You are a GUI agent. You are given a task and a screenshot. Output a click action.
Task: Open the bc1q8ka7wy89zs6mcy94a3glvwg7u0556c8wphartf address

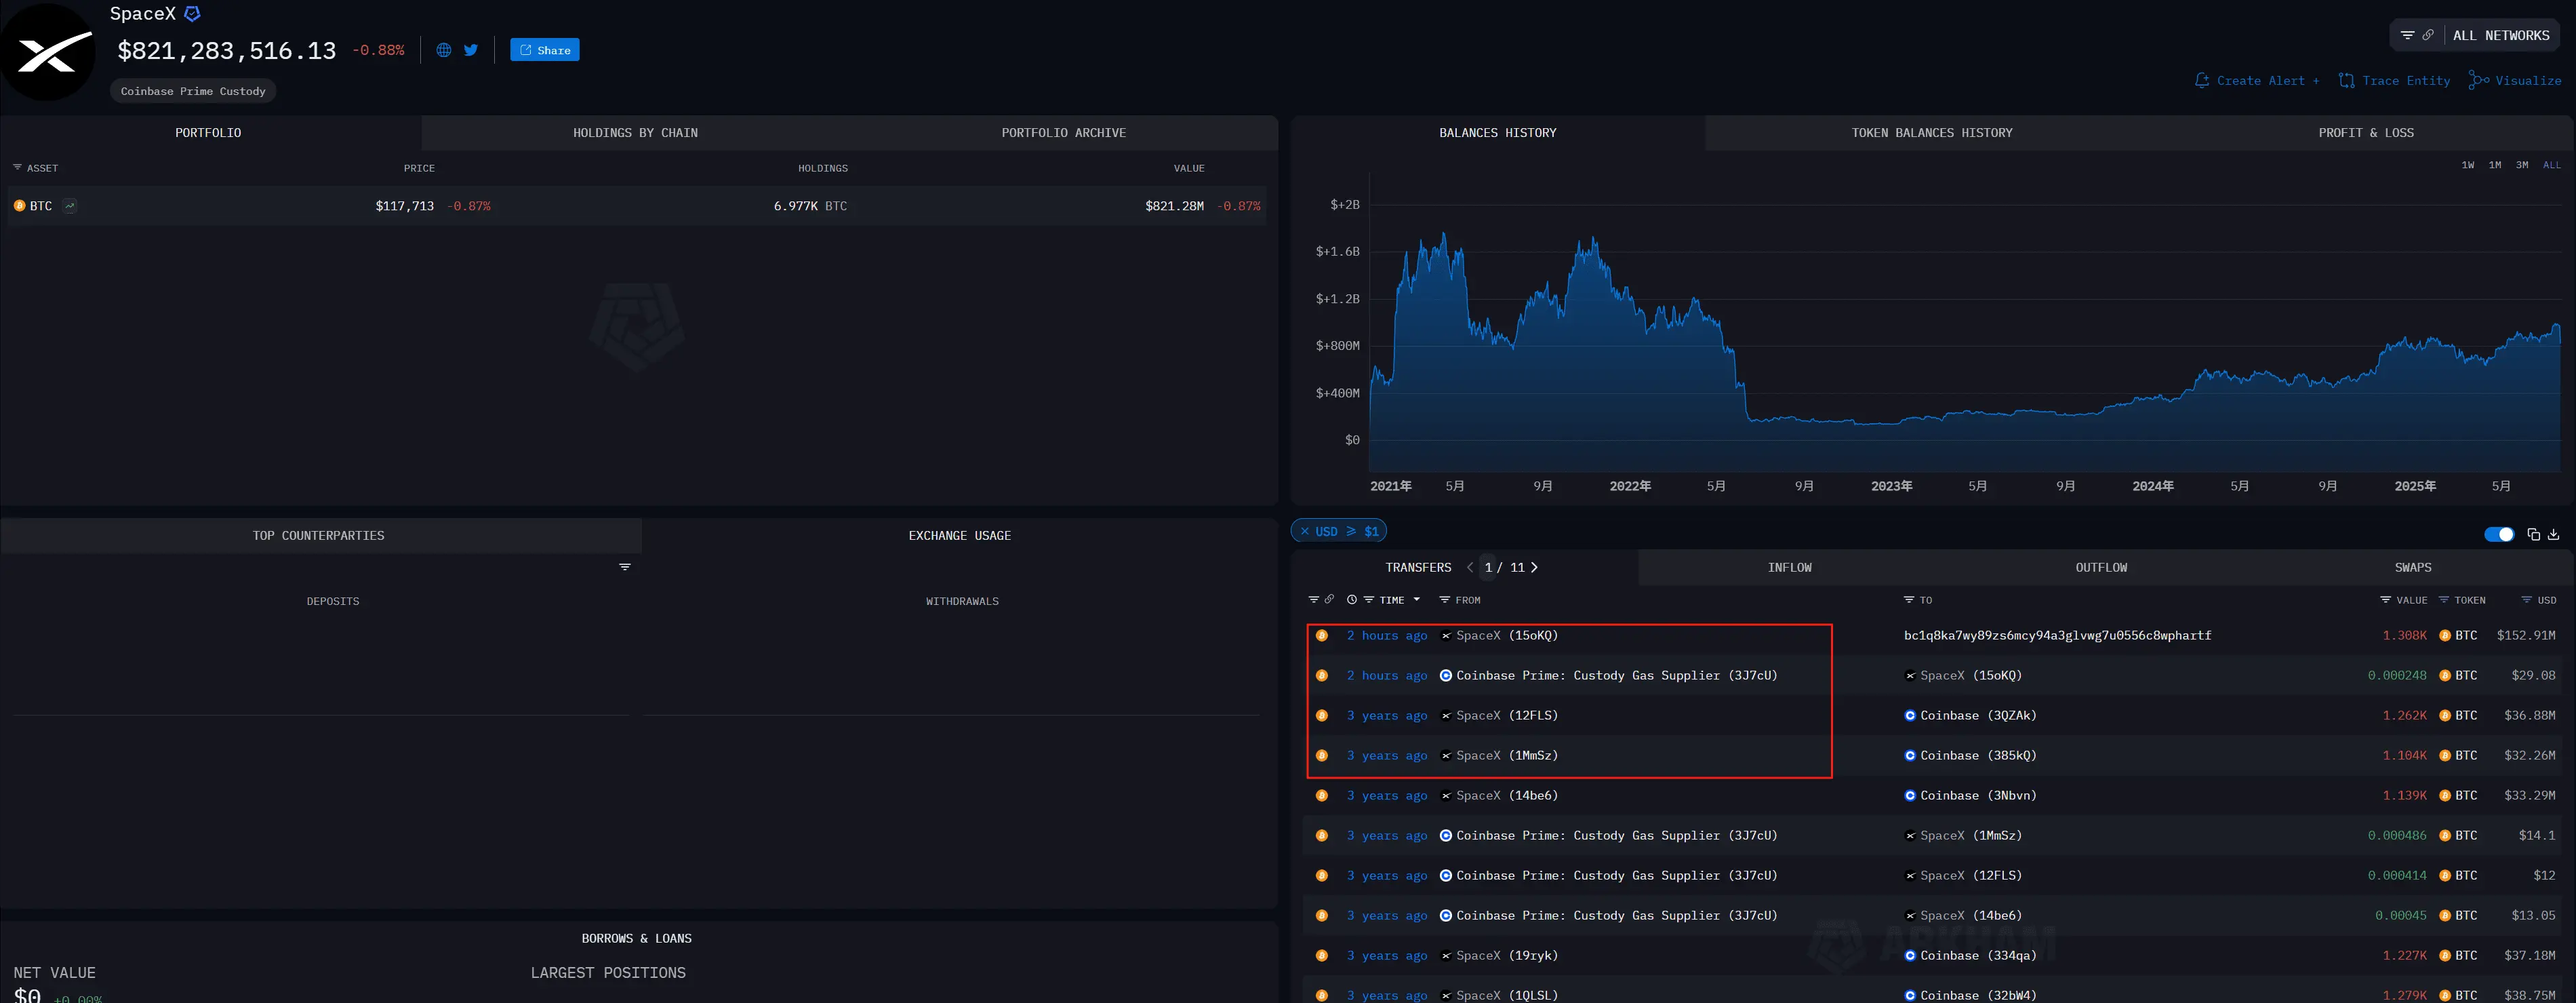pyautogui.click(x=2057, y=636)
